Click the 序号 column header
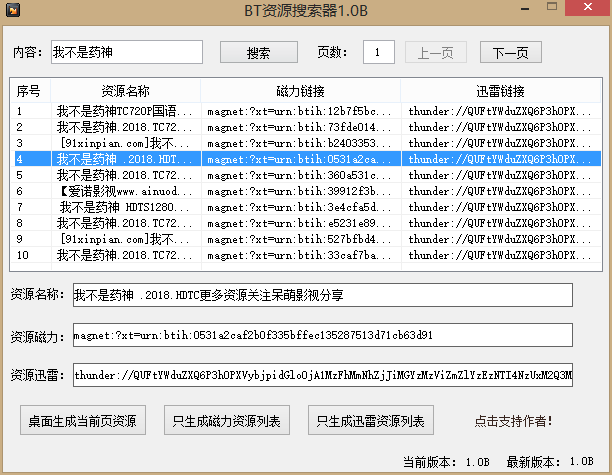Screen dimensions: 612x475 pos(28,91)
